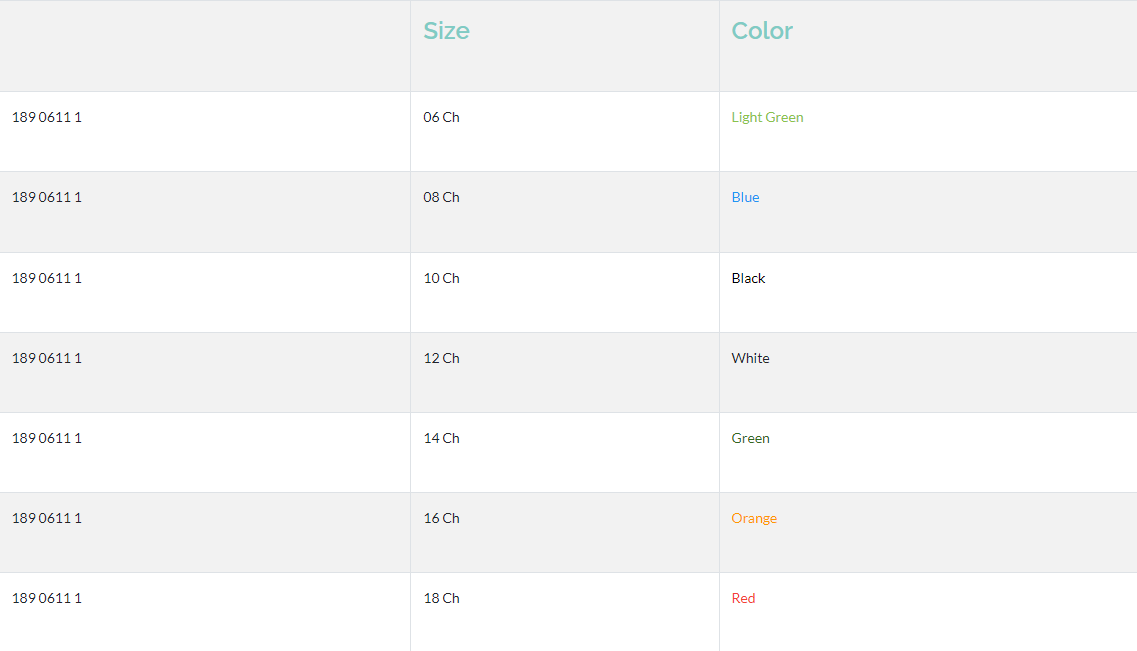Select the Green color text

pos(750,438)
